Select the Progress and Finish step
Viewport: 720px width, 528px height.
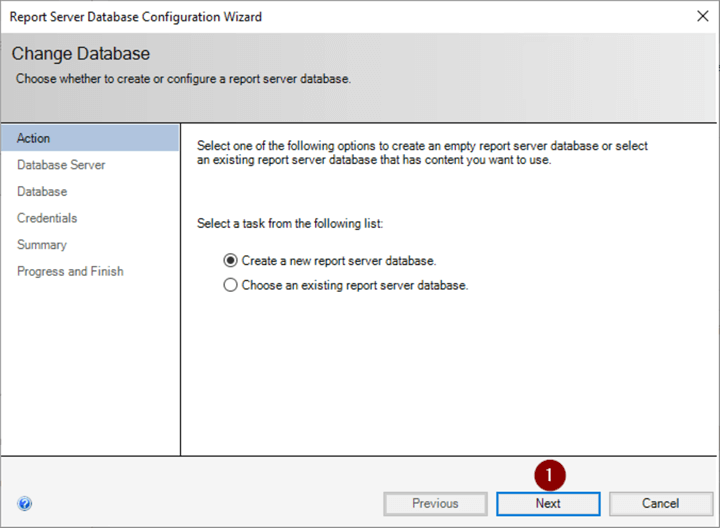70,271
